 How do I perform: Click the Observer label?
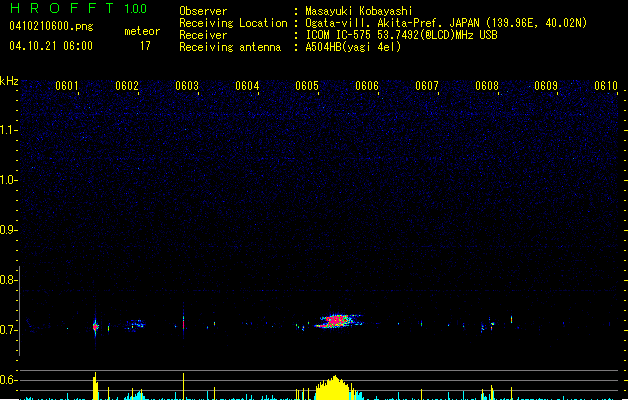pyautogui.click(x=203, y=11)
